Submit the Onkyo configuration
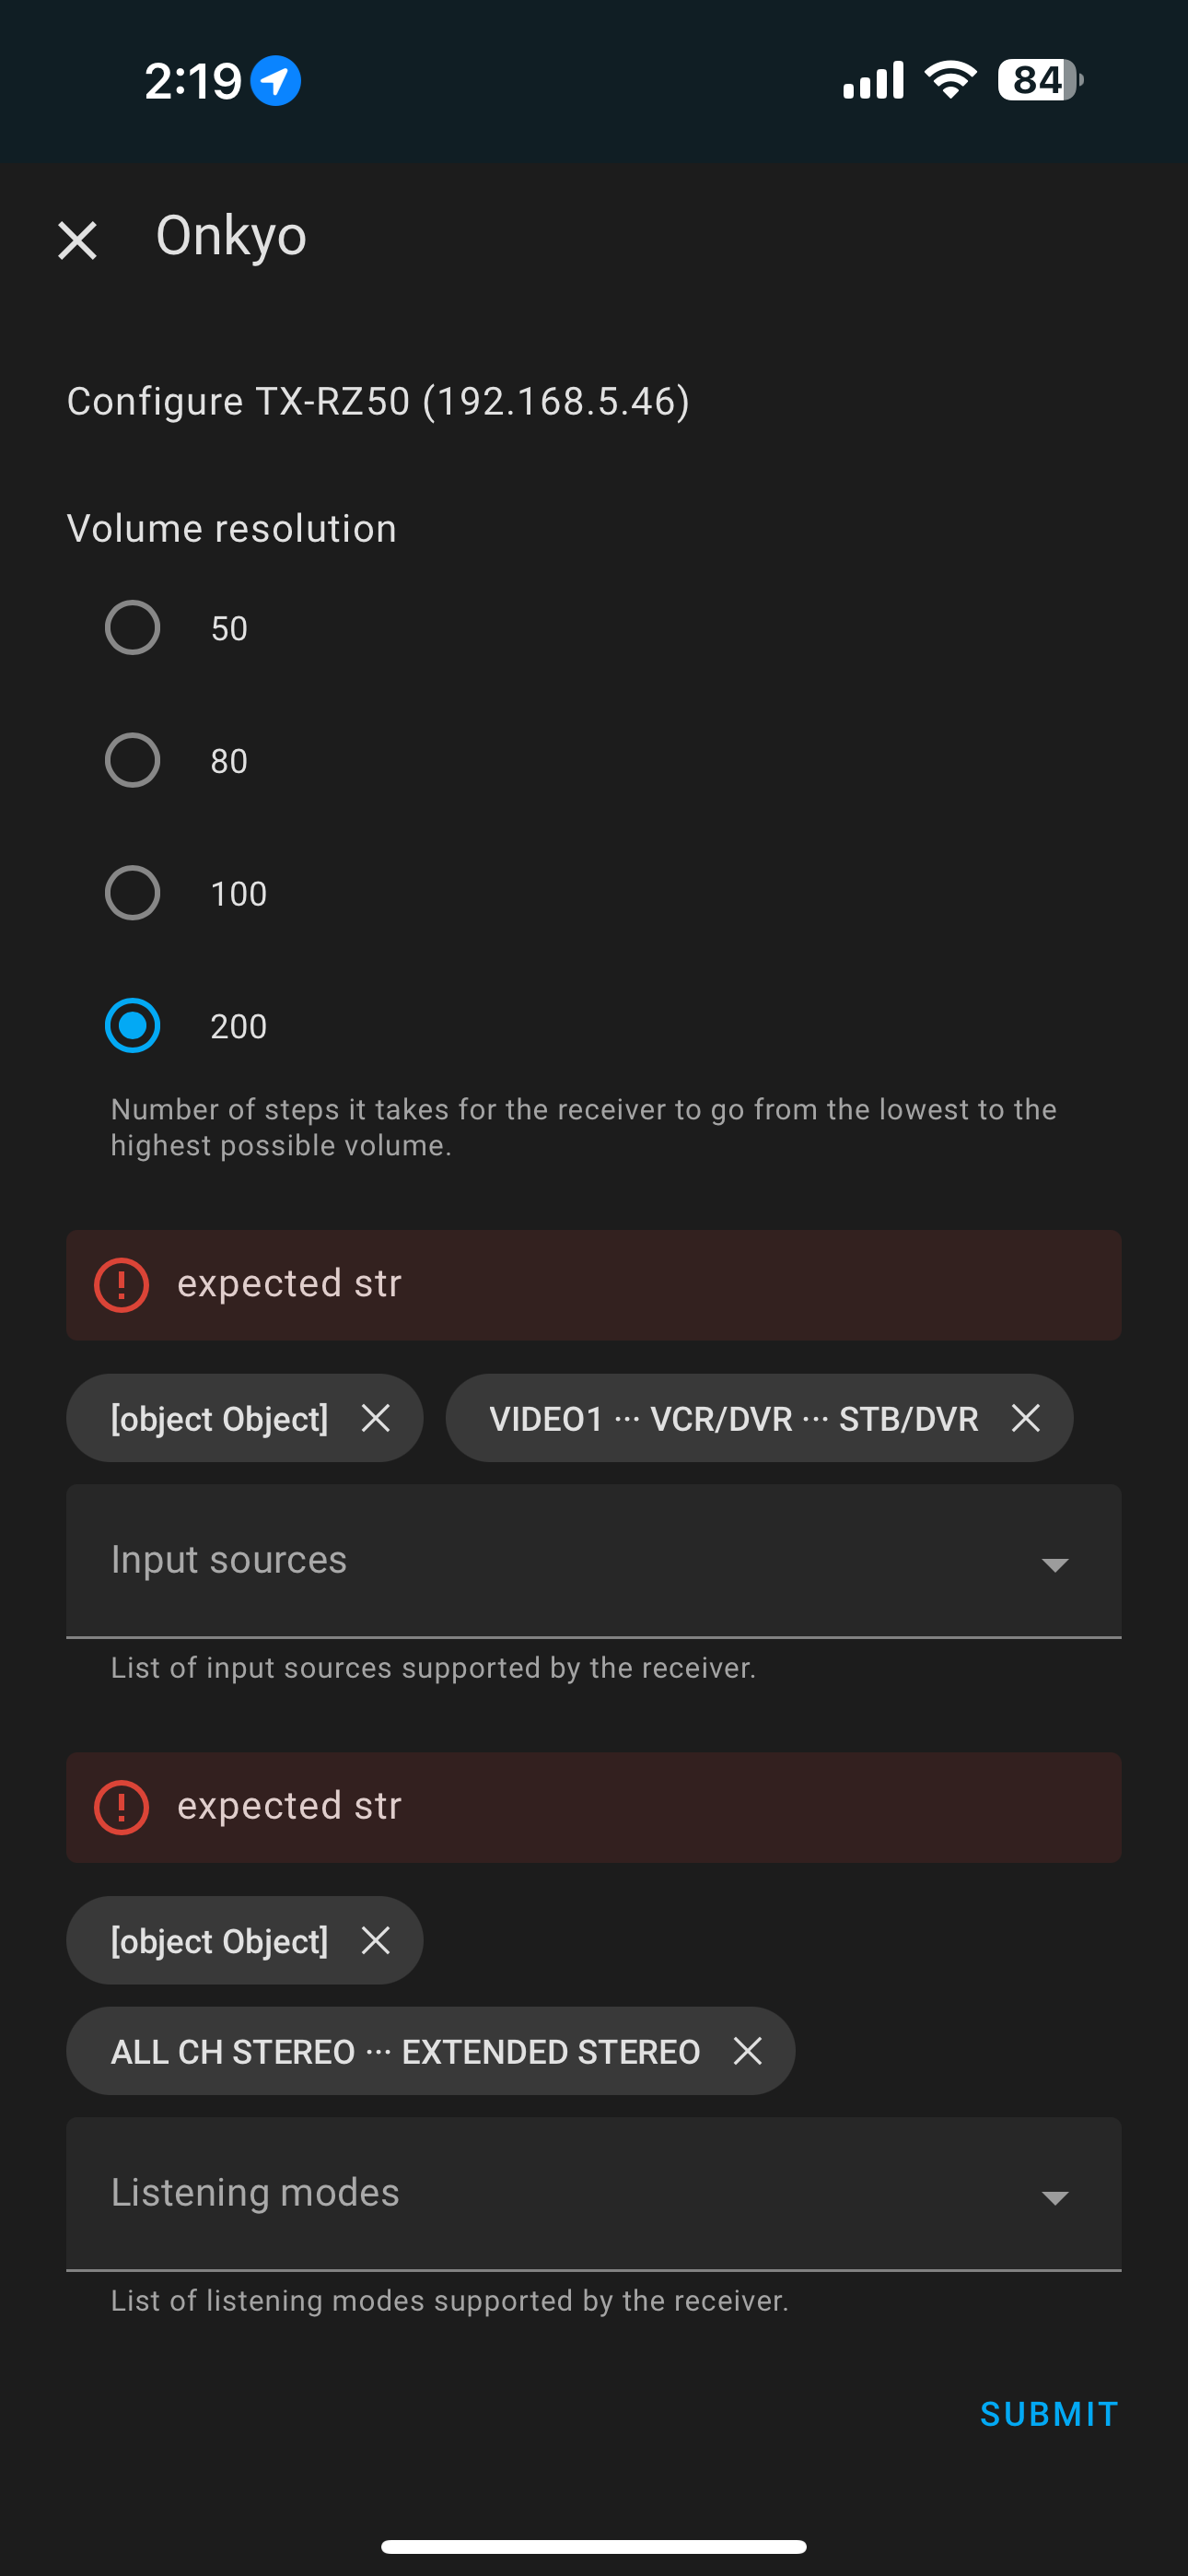Screen dimensions: 1188x2576 (x=1049, y=2414)
